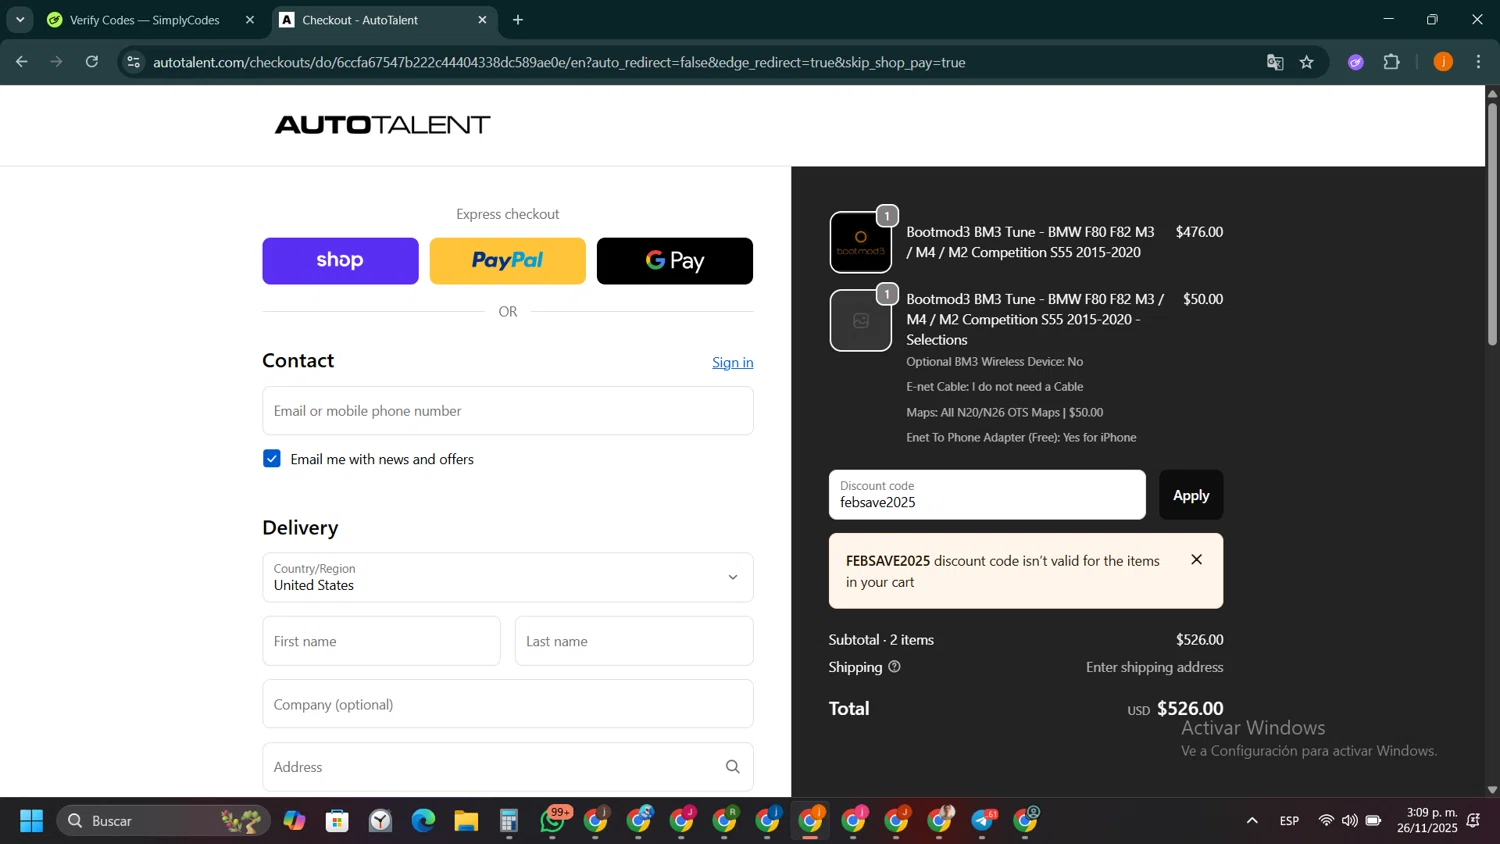Open the Clock app in the taskbar
Screen dimensions: 1500x844
[380, 821]
